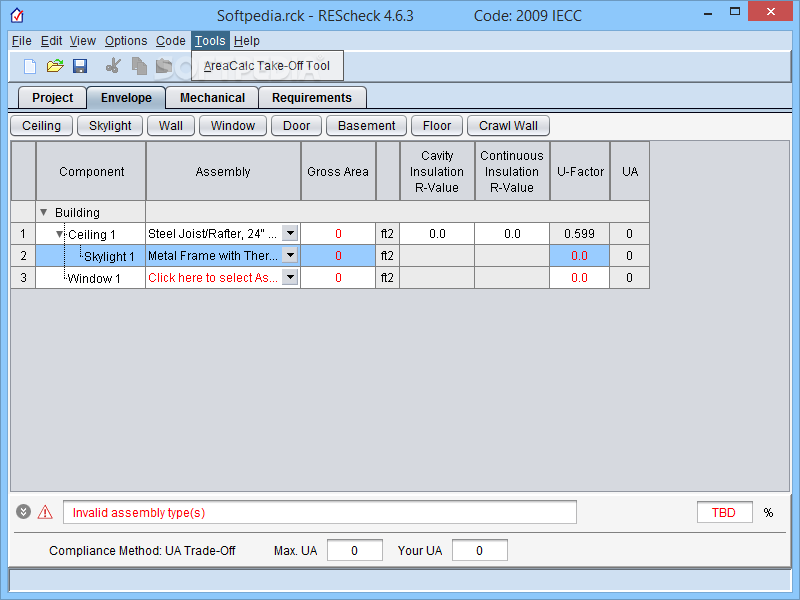800x600 pixels.
Task: Open the Help menu
Action: [246, 41]
